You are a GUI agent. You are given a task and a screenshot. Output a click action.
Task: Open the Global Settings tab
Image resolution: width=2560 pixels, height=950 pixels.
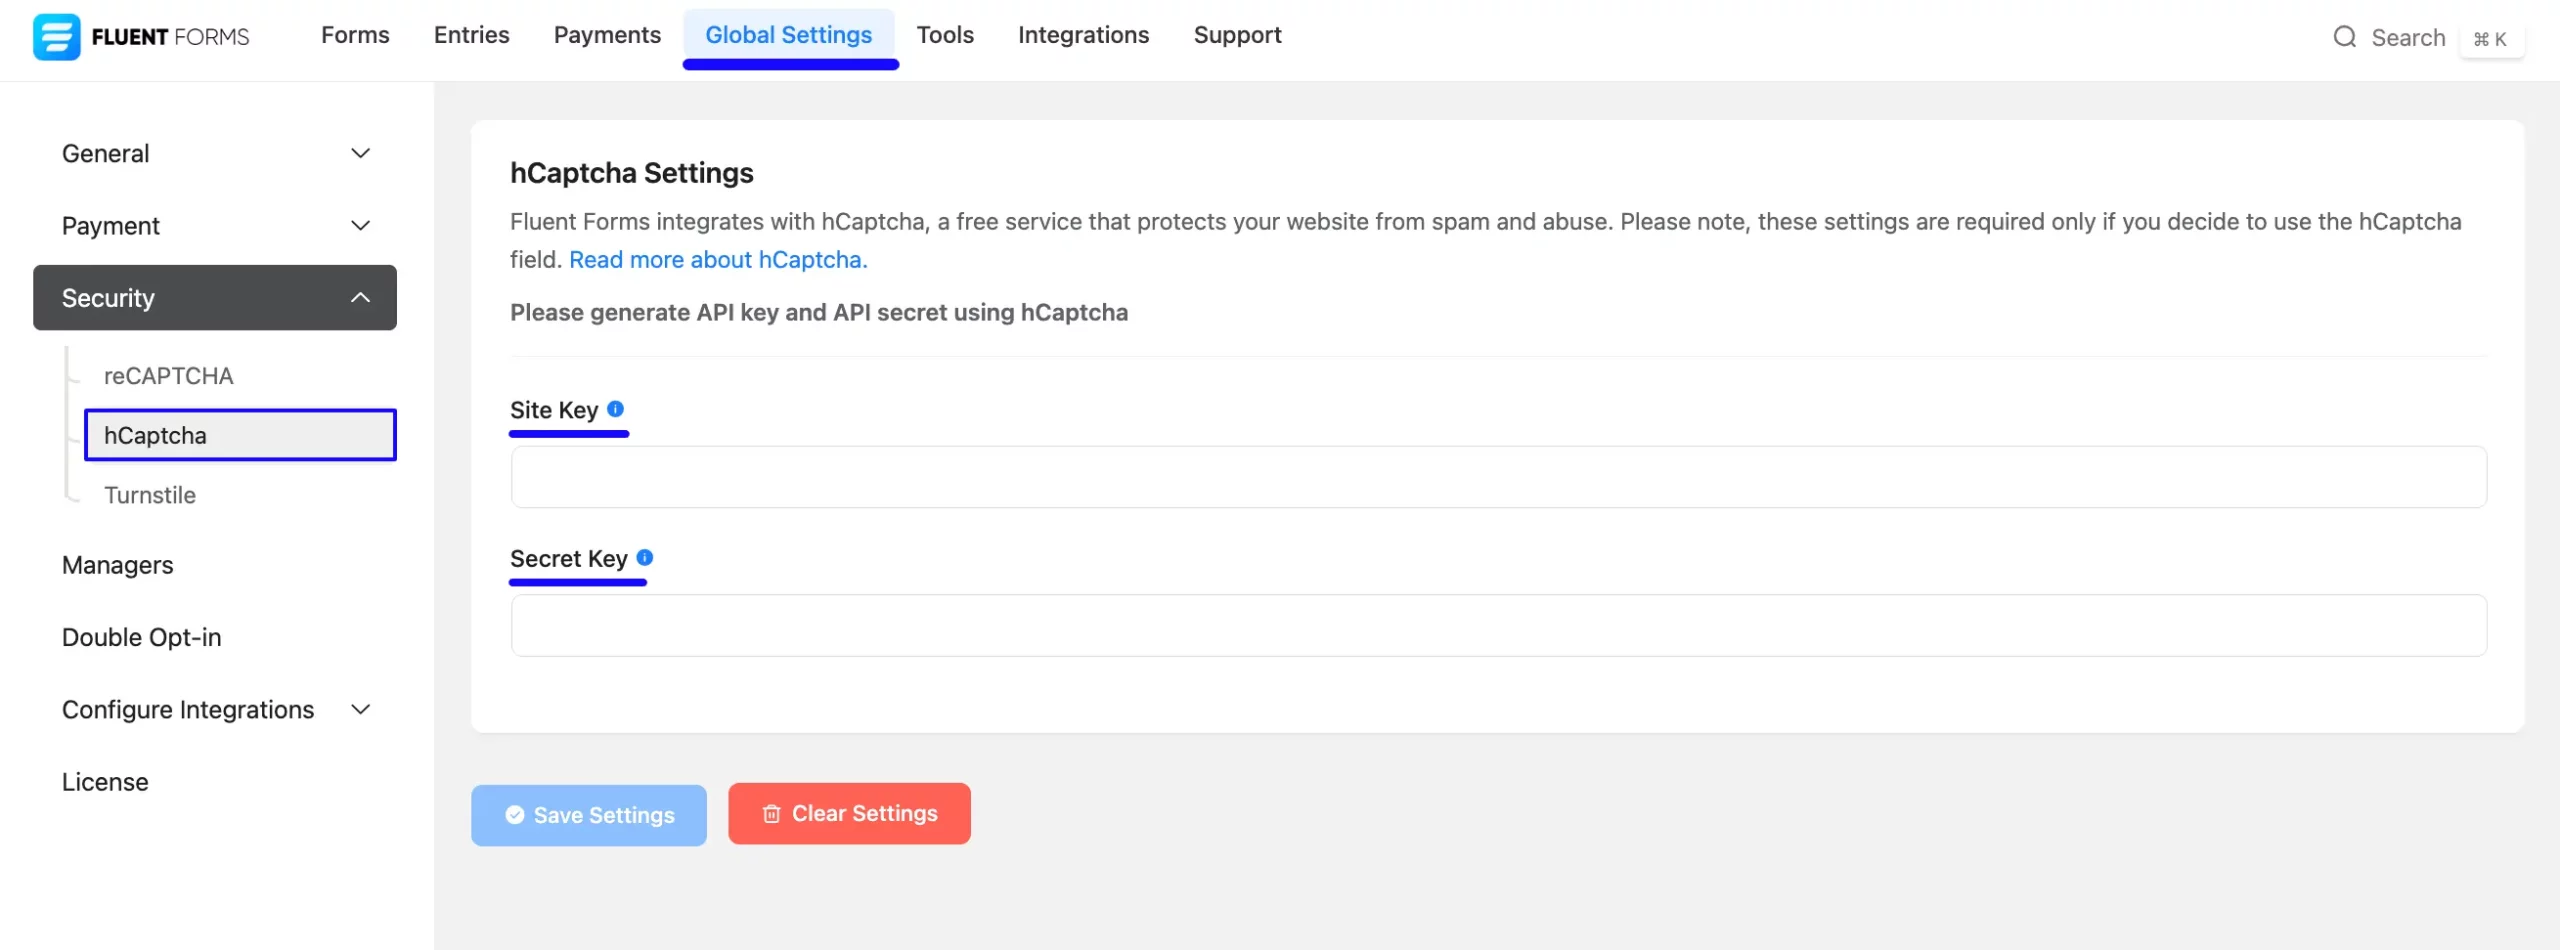click(x=789, y=35)
